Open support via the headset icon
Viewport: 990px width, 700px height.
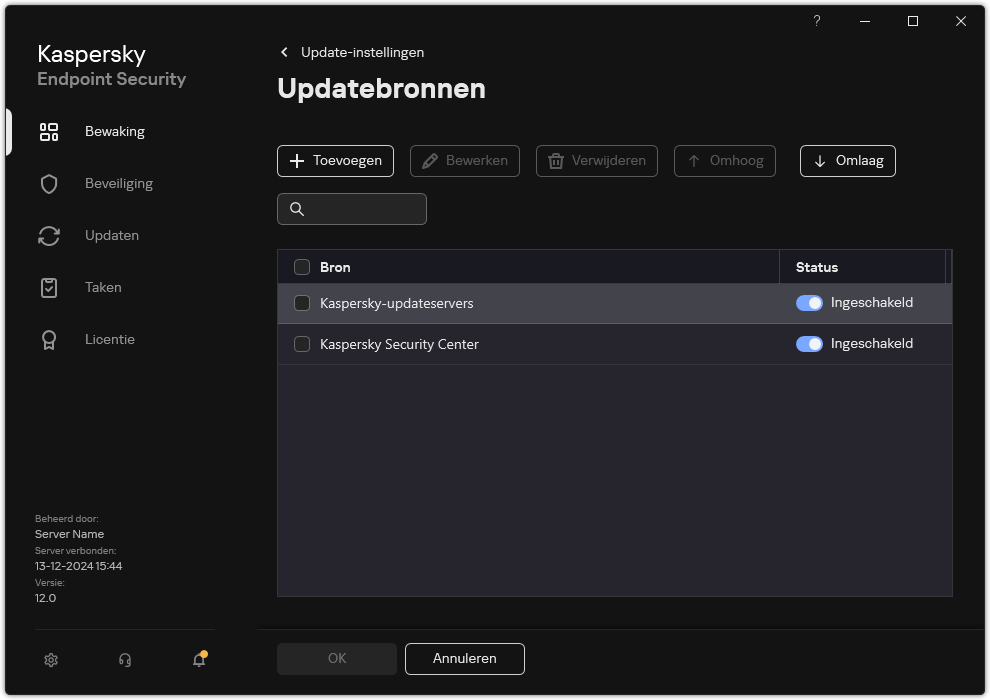[124, 660]
